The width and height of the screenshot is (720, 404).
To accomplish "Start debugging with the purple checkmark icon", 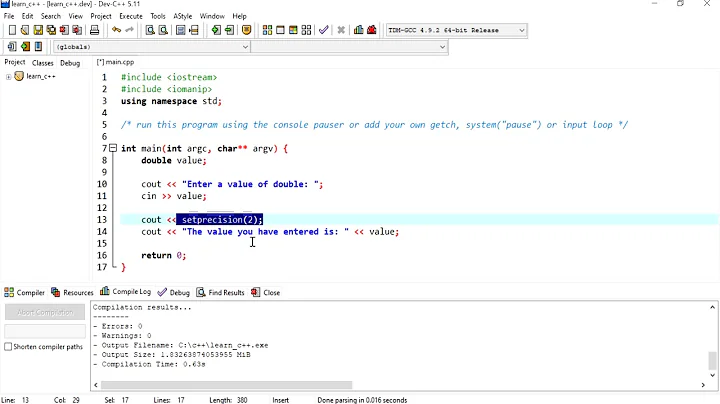I will tap(324, 30).
